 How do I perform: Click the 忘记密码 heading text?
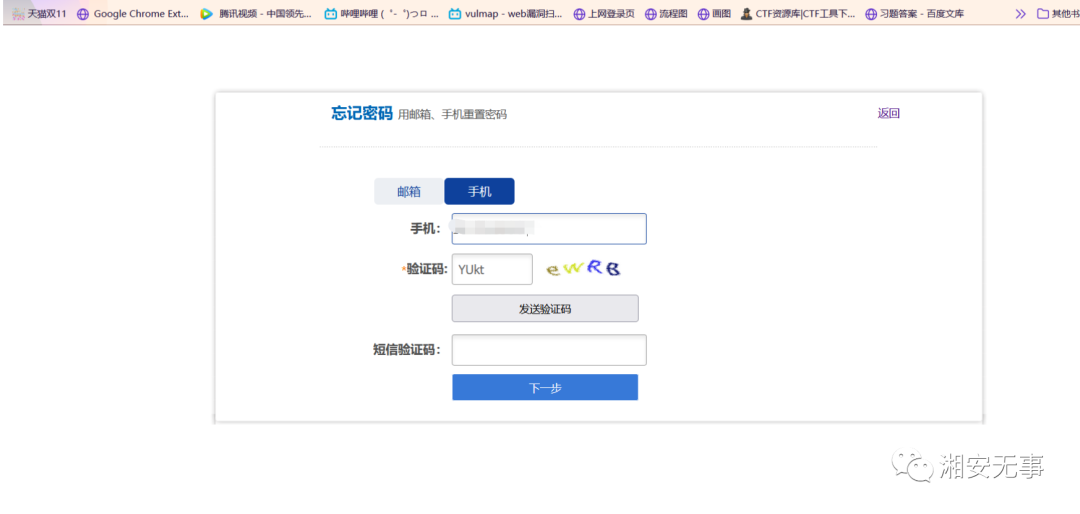[362, 113]
